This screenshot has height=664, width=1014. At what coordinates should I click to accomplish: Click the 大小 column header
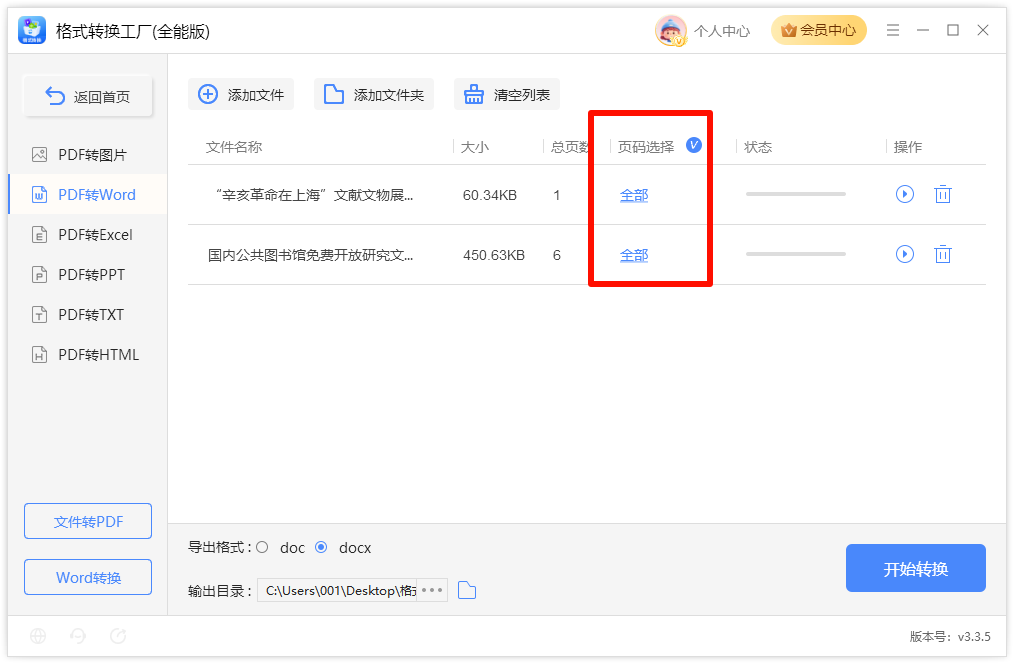pyautogui.click(x=475, y=147)
